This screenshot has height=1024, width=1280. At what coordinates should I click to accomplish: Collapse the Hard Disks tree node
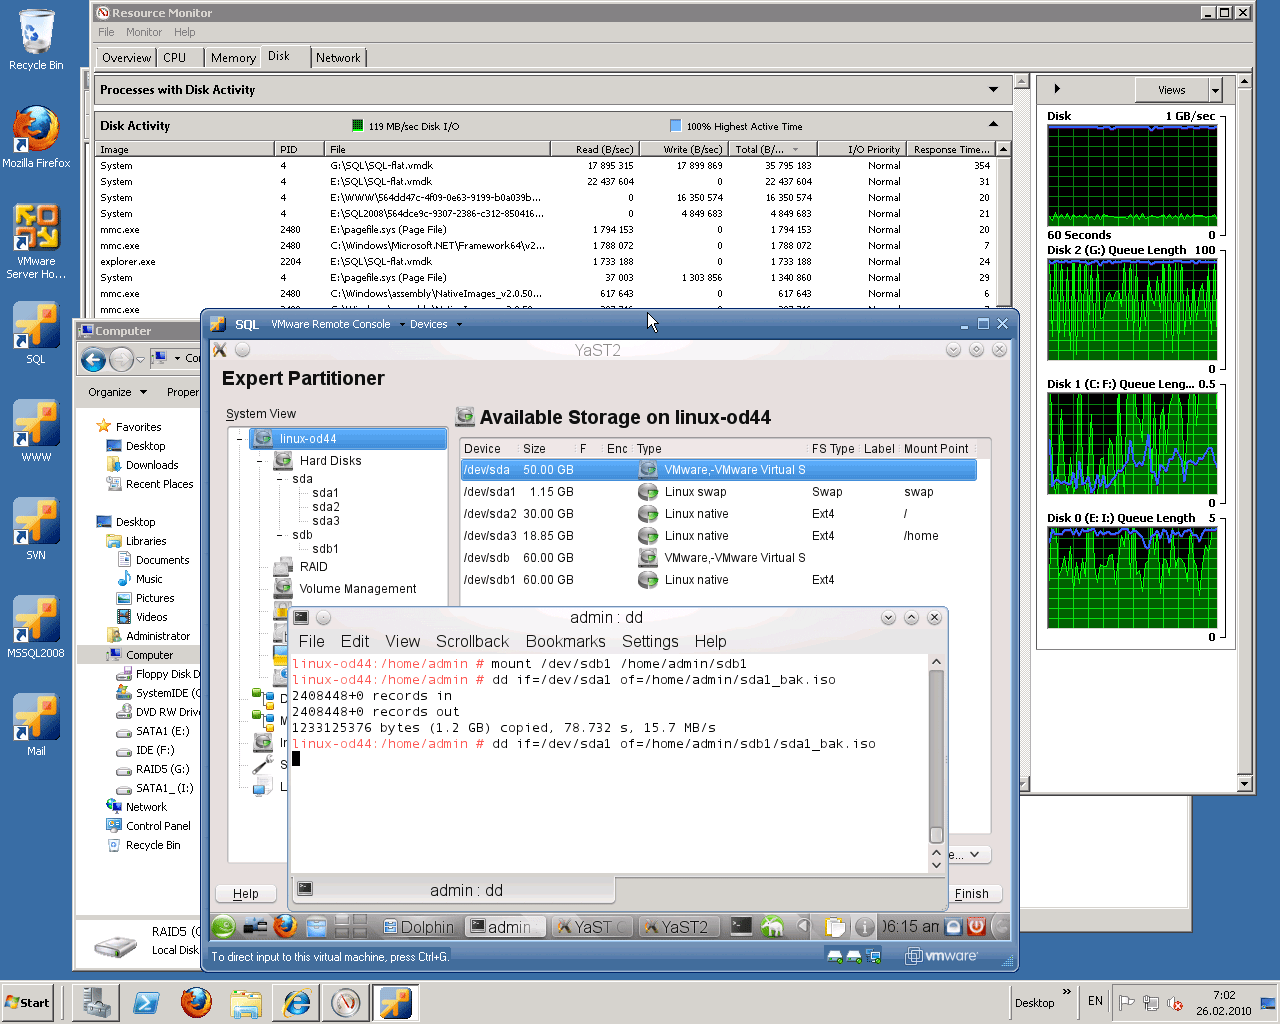(x=260, y=461)
